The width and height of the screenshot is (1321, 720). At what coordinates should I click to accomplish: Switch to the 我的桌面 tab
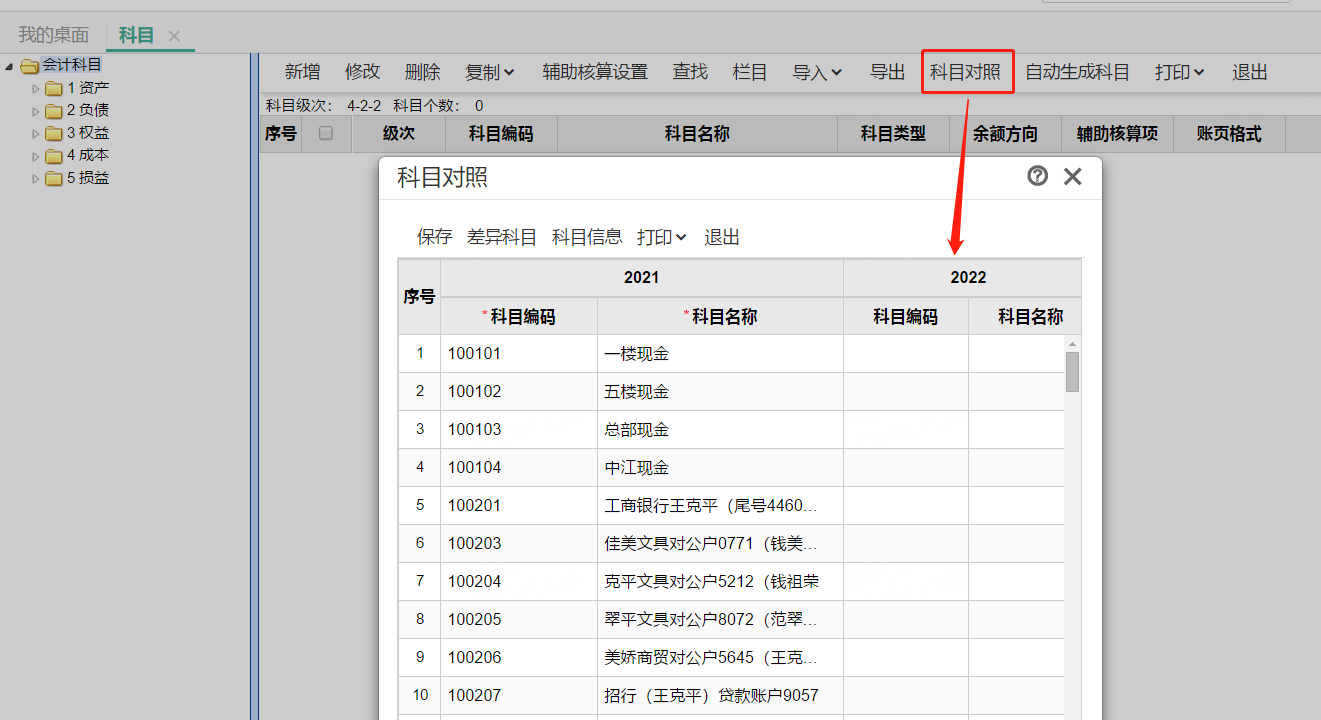pyautogui.click(x=53, y=35)
